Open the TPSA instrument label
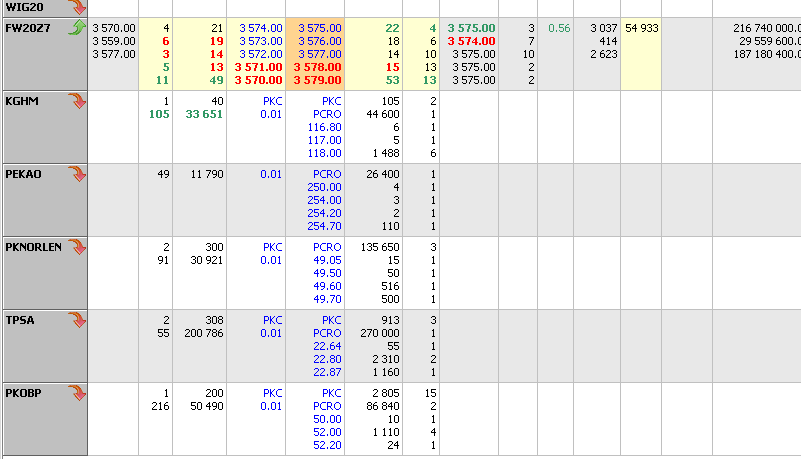The image size is (801, 459). [x=21, y=319]
